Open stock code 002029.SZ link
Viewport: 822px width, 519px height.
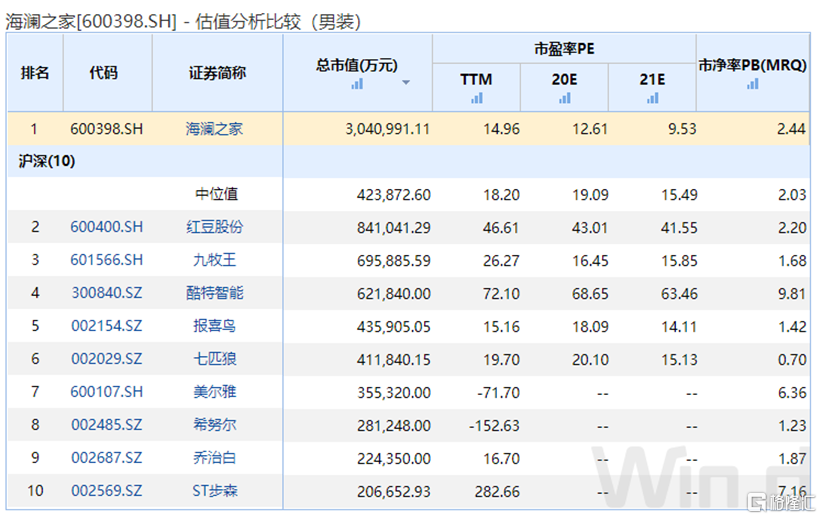pos(106,359)
